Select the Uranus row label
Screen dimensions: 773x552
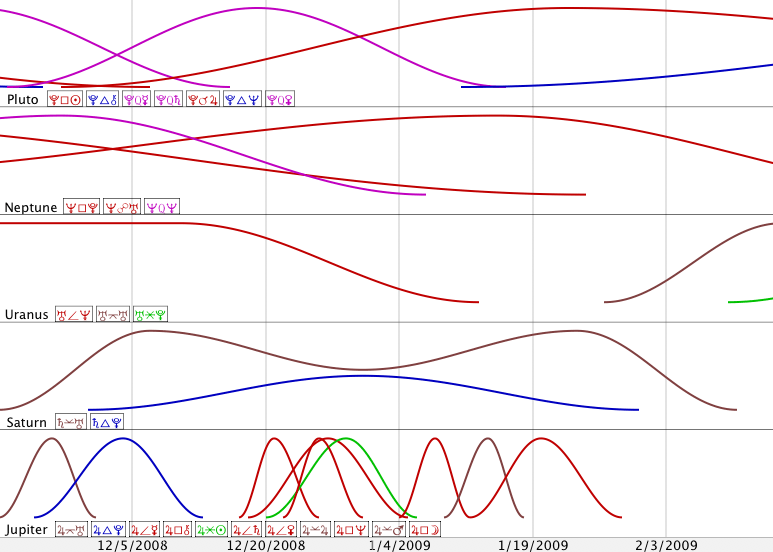(27, 315)
